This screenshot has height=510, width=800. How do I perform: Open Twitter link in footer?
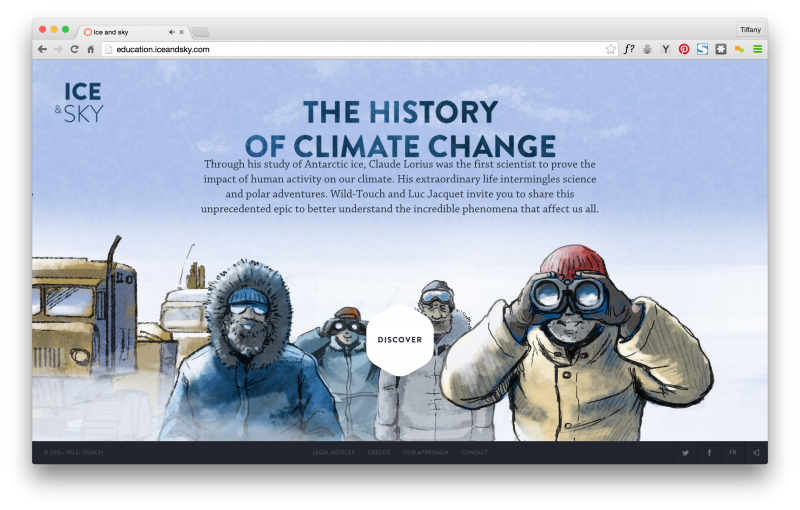(x=685, y=452)
